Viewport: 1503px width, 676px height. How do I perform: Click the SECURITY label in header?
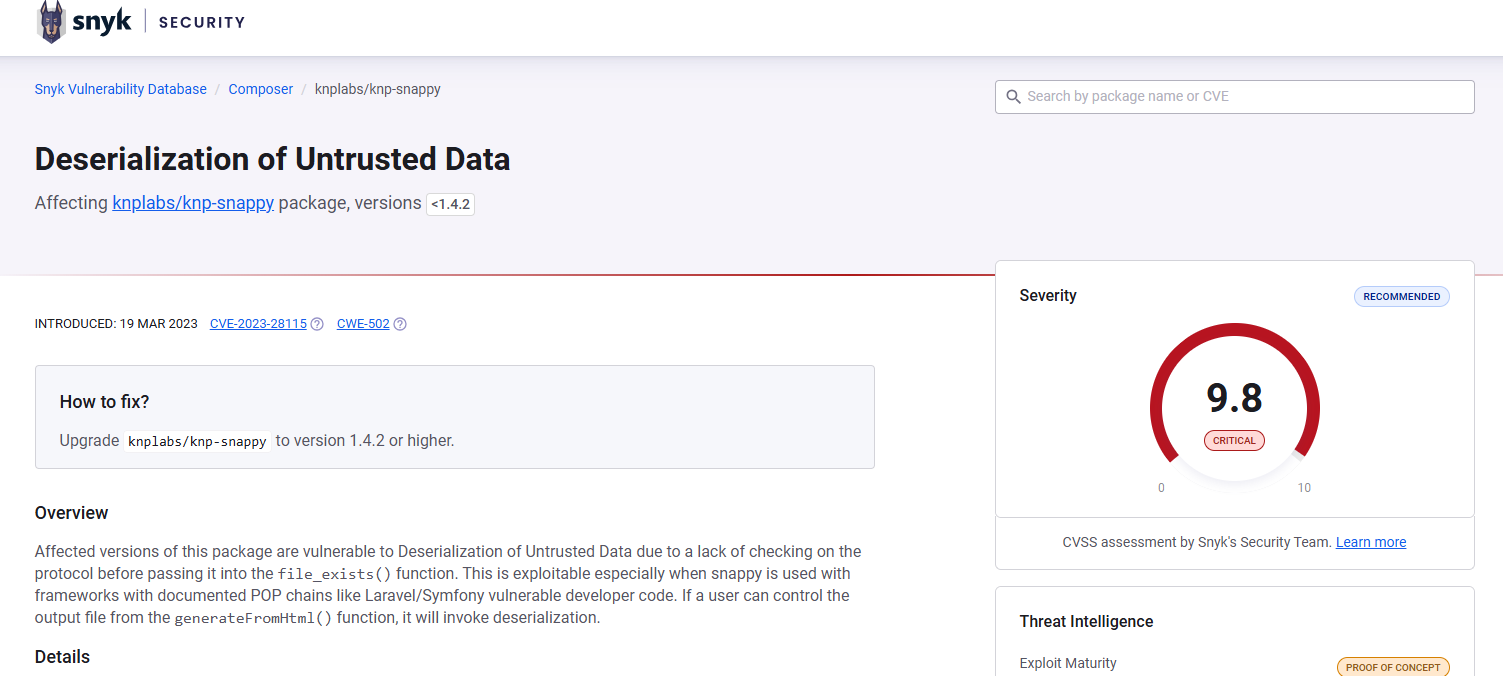[201, 22]
